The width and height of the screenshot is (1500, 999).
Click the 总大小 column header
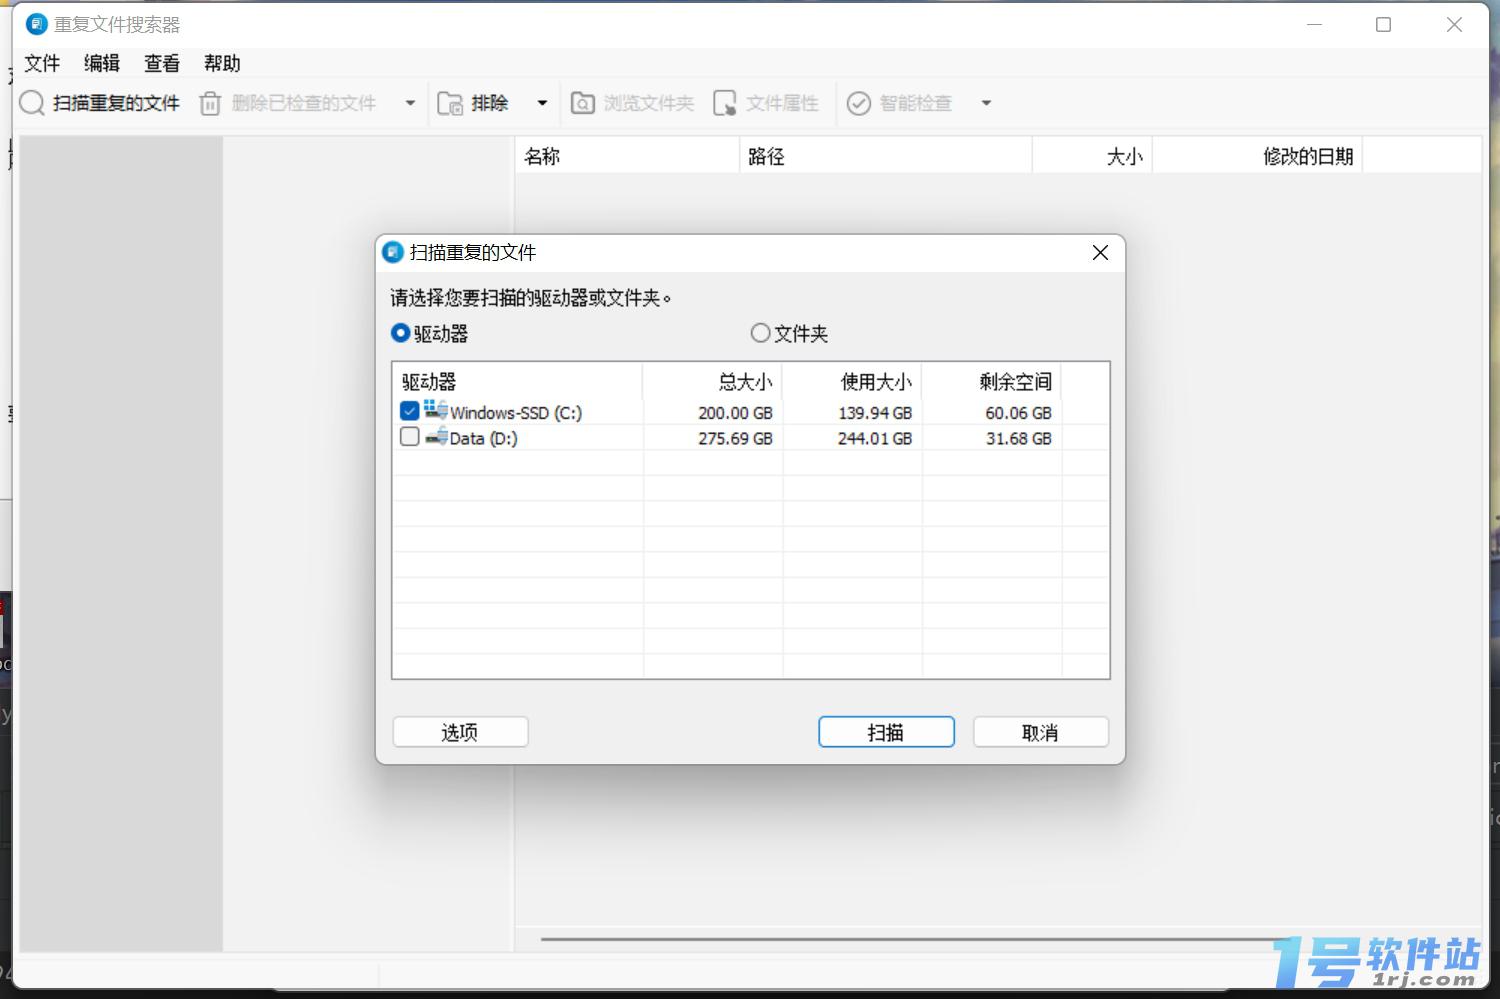(x=713, y=381)
